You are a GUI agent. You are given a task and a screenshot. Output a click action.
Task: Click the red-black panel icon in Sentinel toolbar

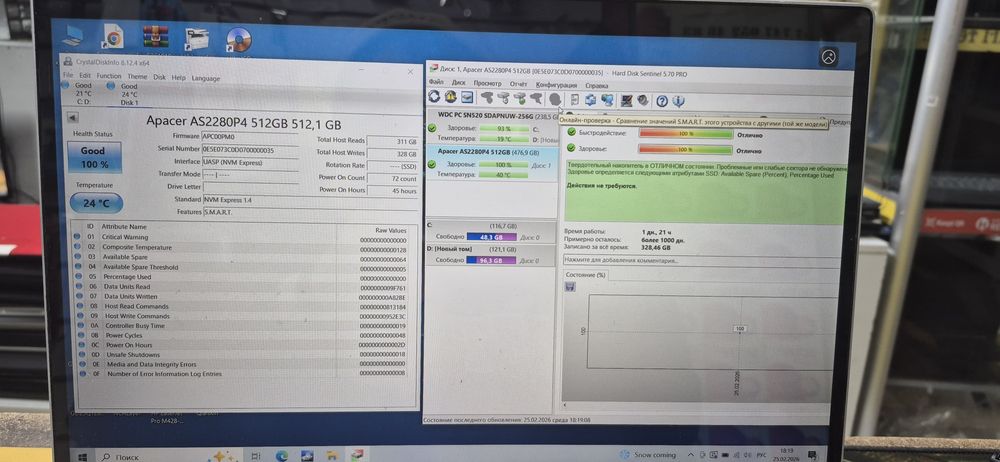(x=627, y=100)
